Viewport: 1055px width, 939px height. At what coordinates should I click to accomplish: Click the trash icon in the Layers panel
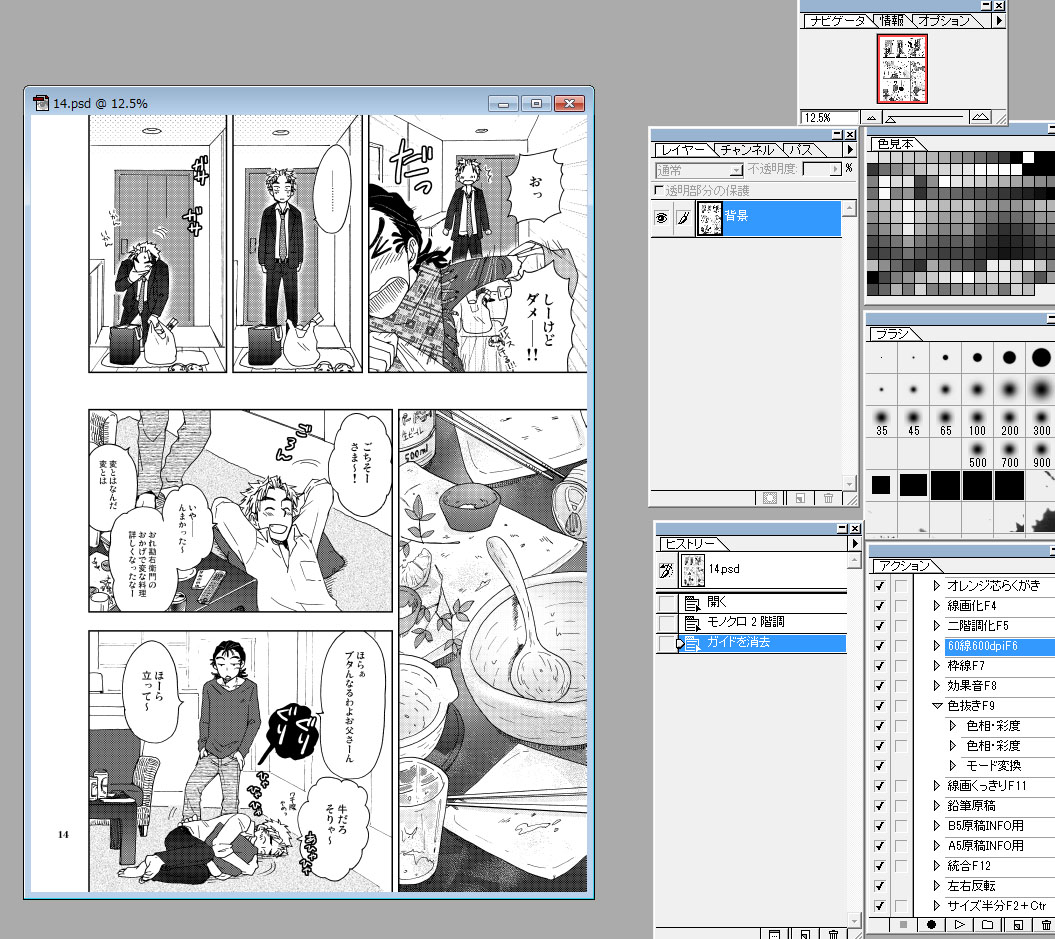tap(828, 498)
